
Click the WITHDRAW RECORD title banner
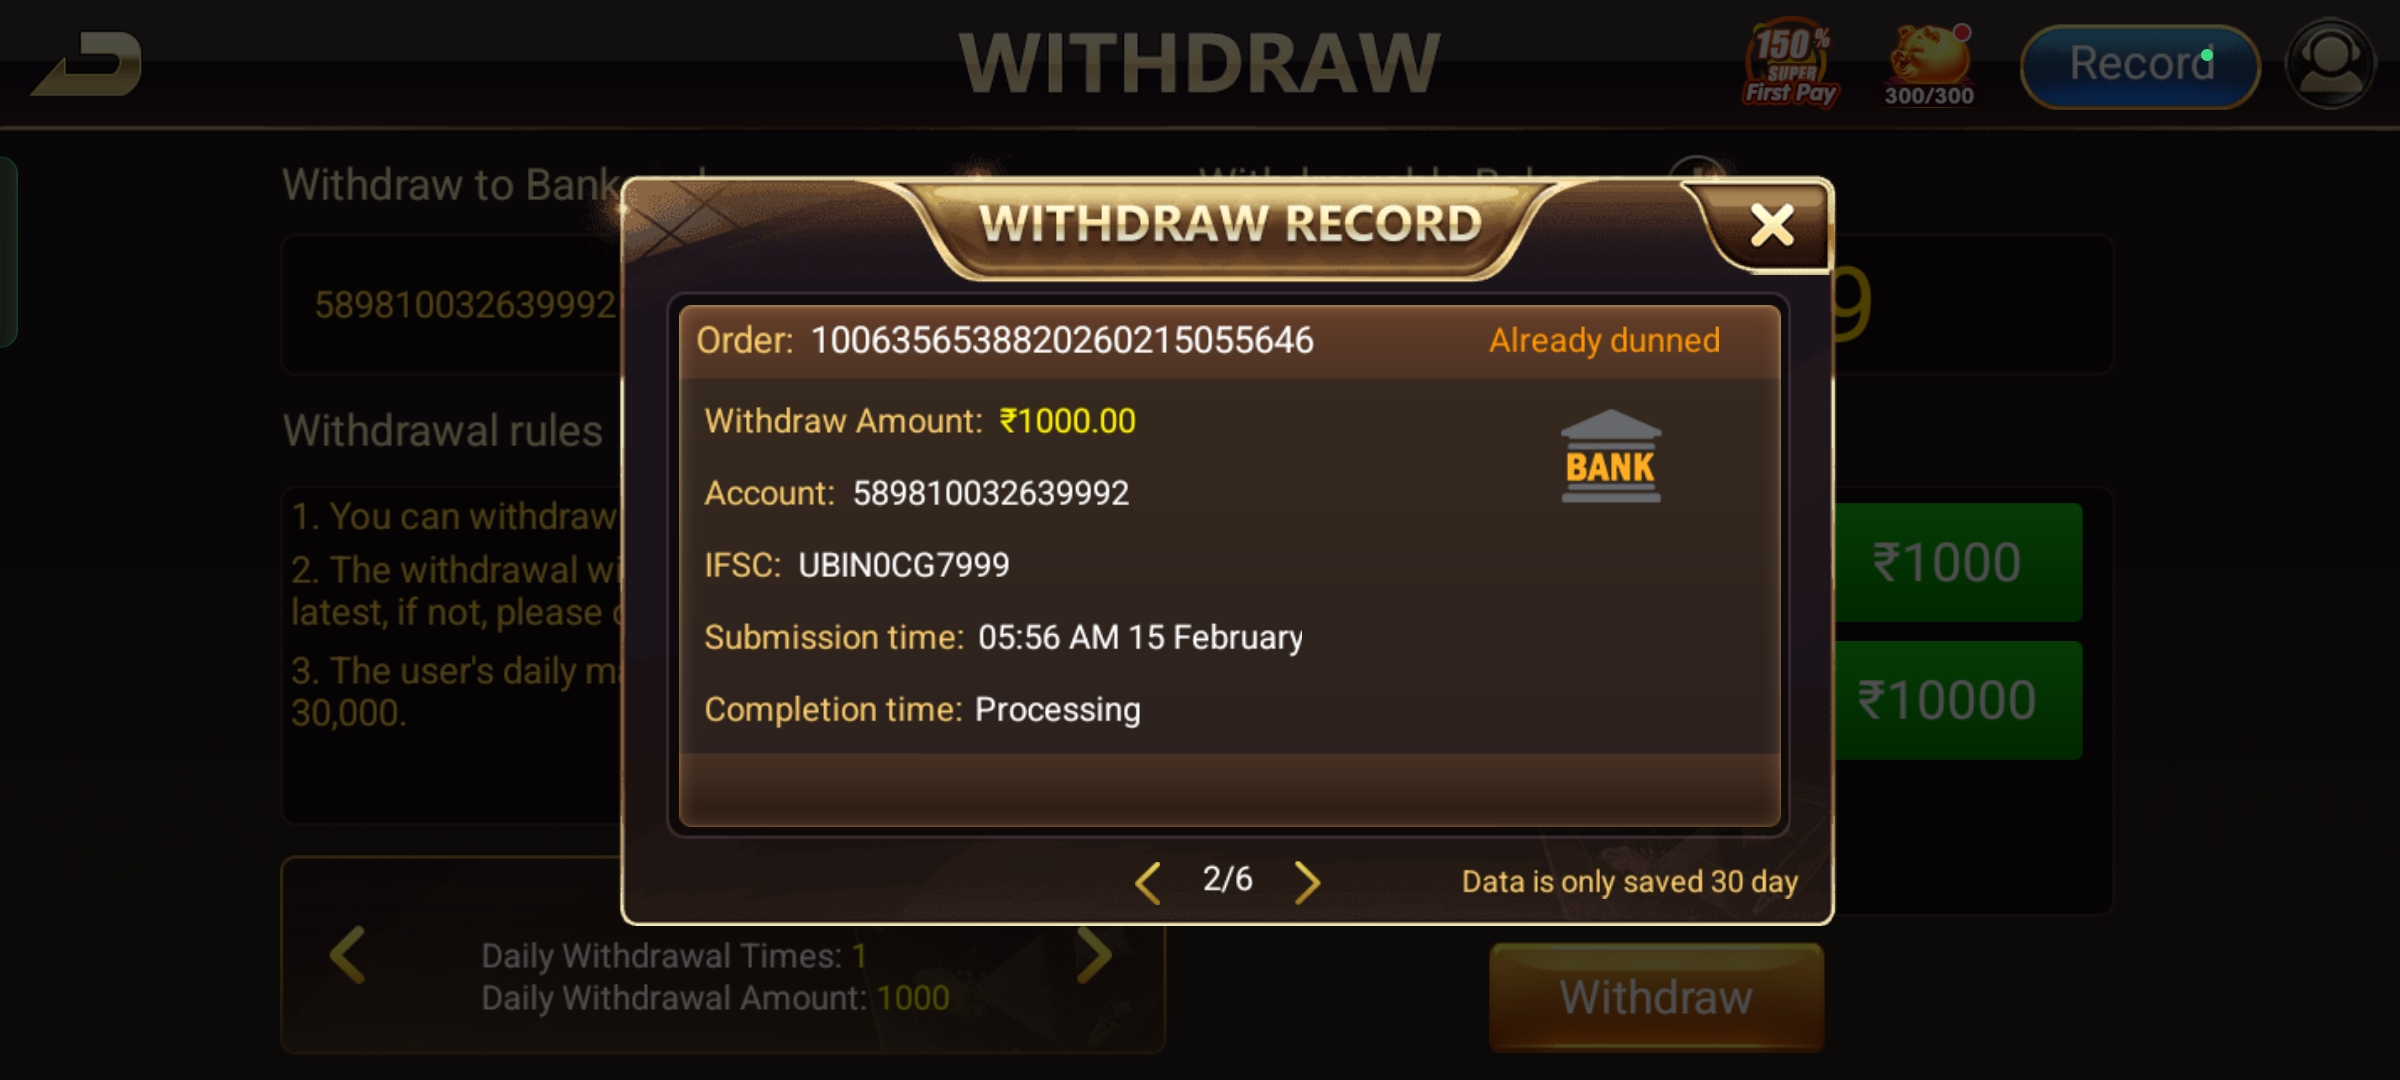[1230, 224]
